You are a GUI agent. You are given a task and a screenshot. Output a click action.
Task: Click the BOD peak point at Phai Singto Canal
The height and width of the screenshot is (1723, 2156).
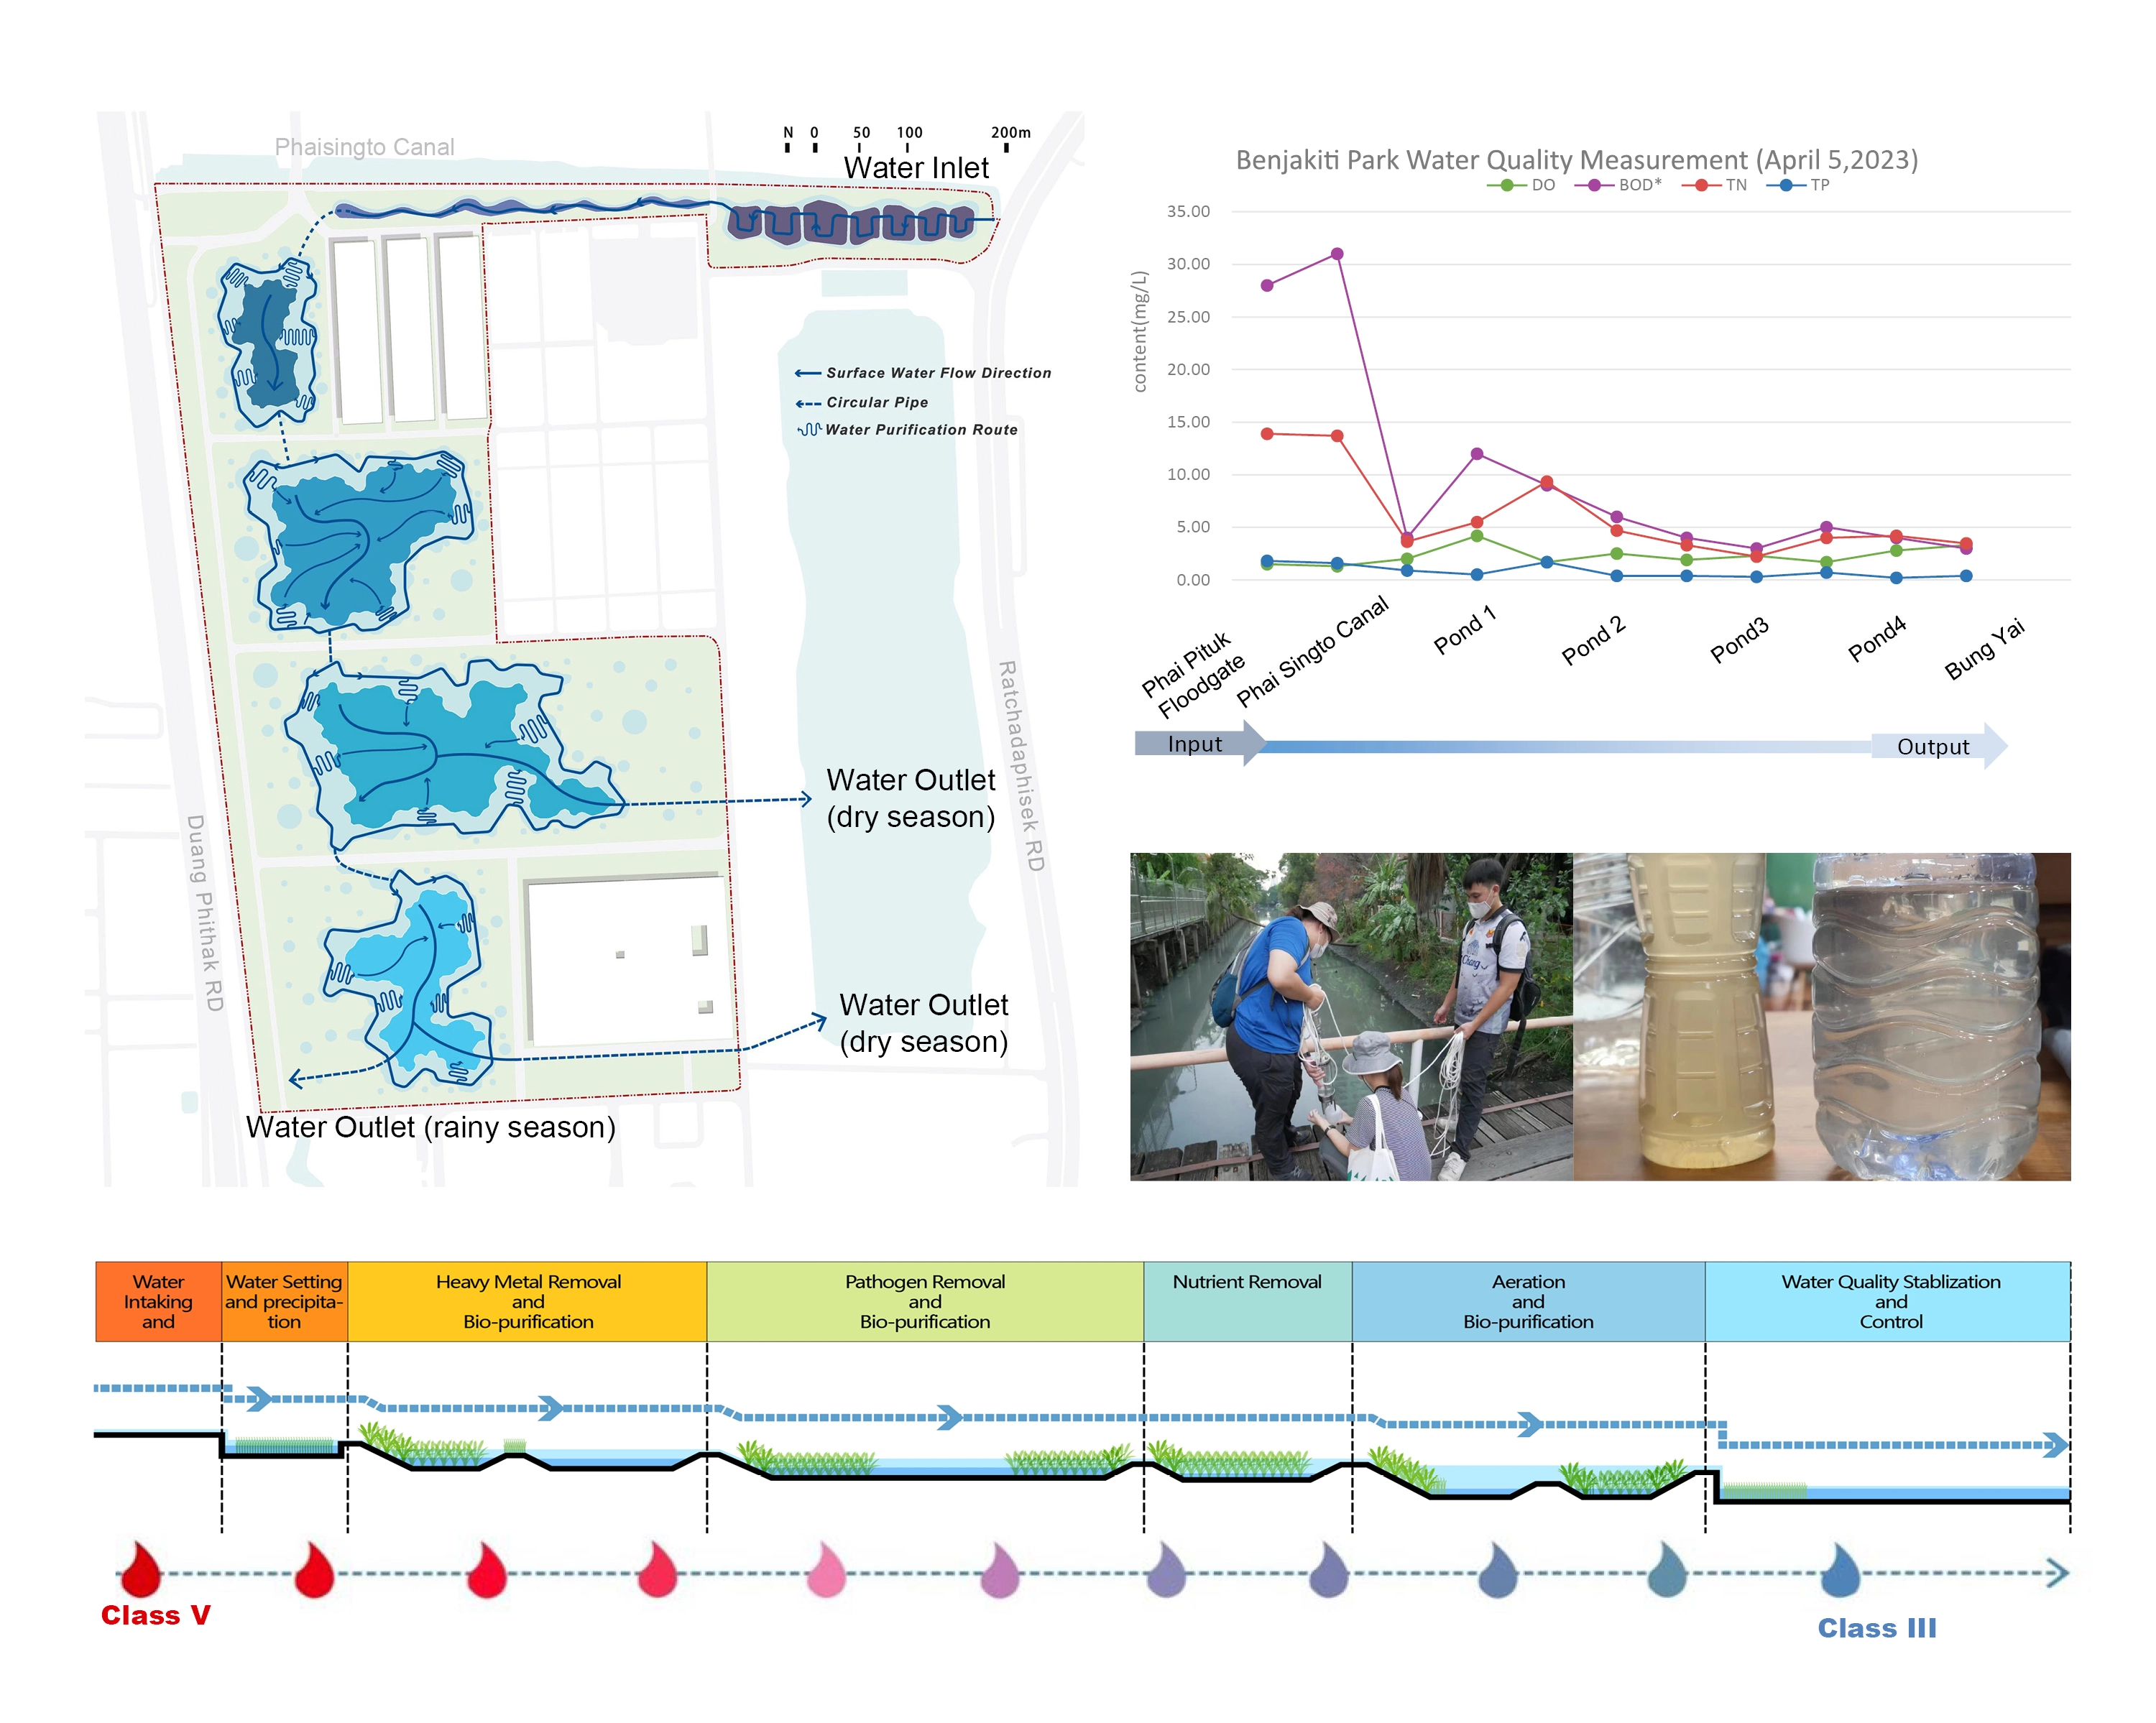click(x=1337, y=254)
